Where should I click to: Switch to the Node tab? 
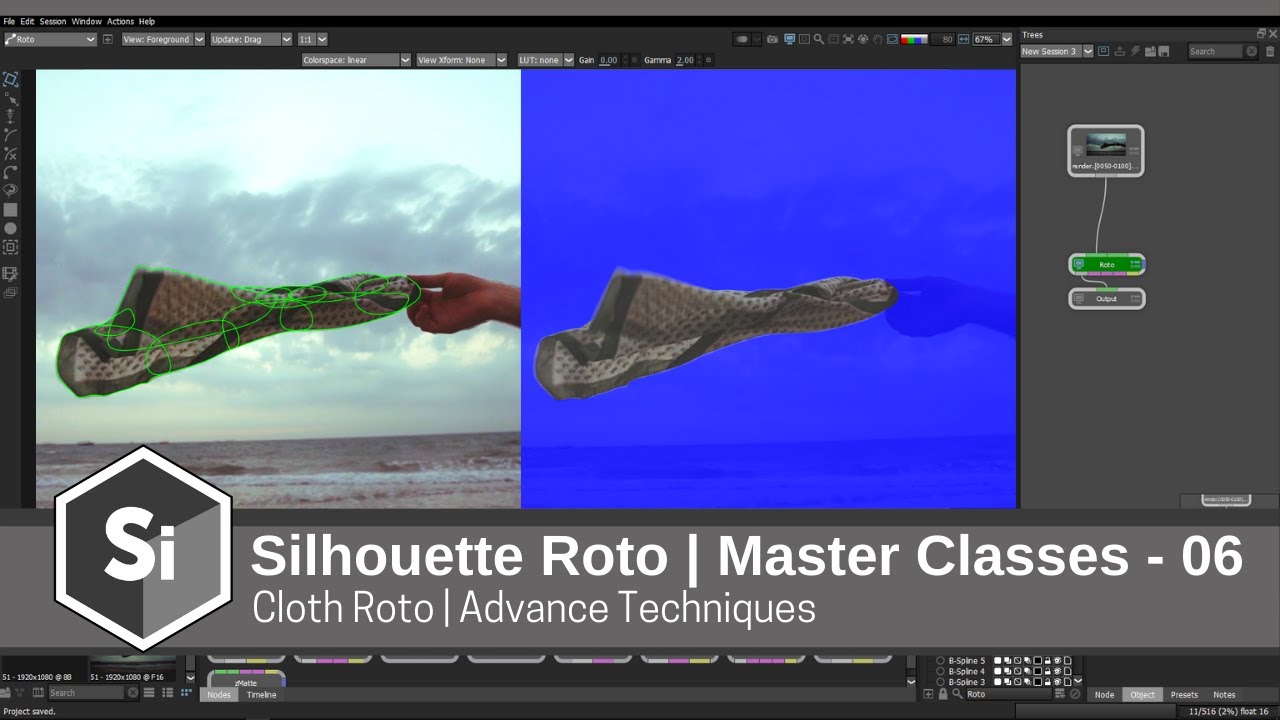click(1104, 694)
